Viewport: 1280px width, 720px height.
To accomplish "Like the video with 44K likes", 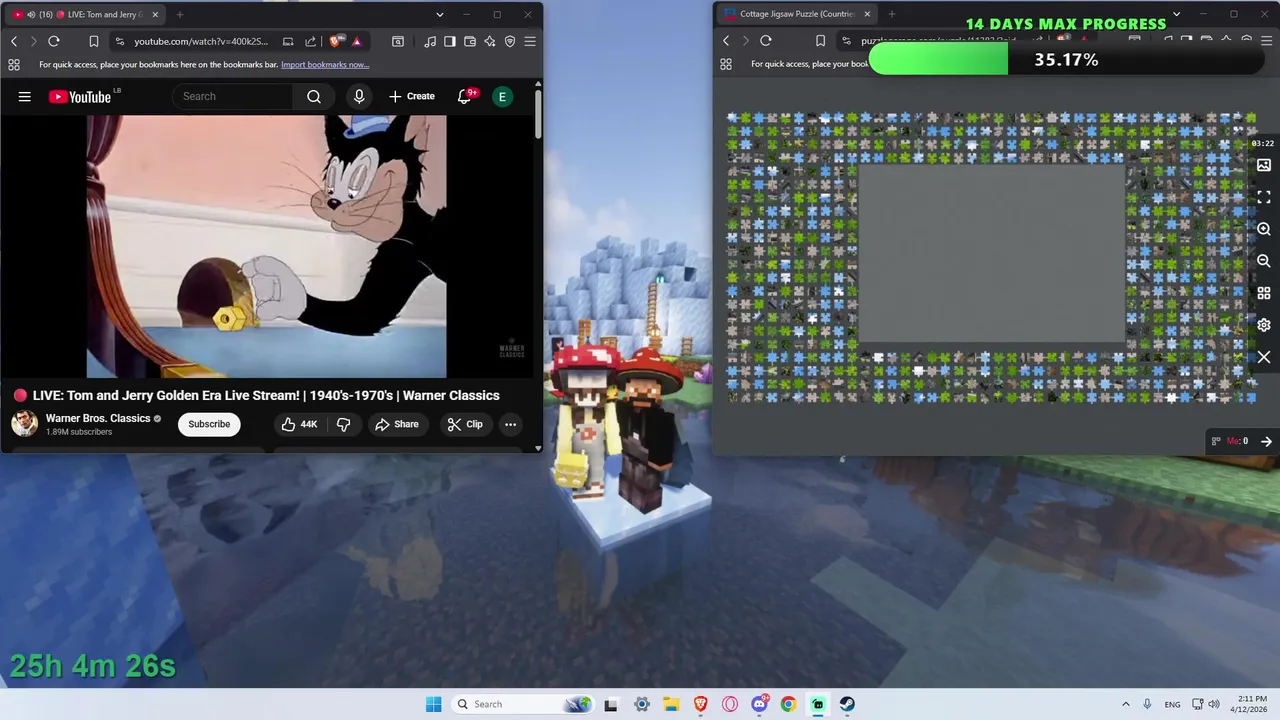I will tap(299, 424).
